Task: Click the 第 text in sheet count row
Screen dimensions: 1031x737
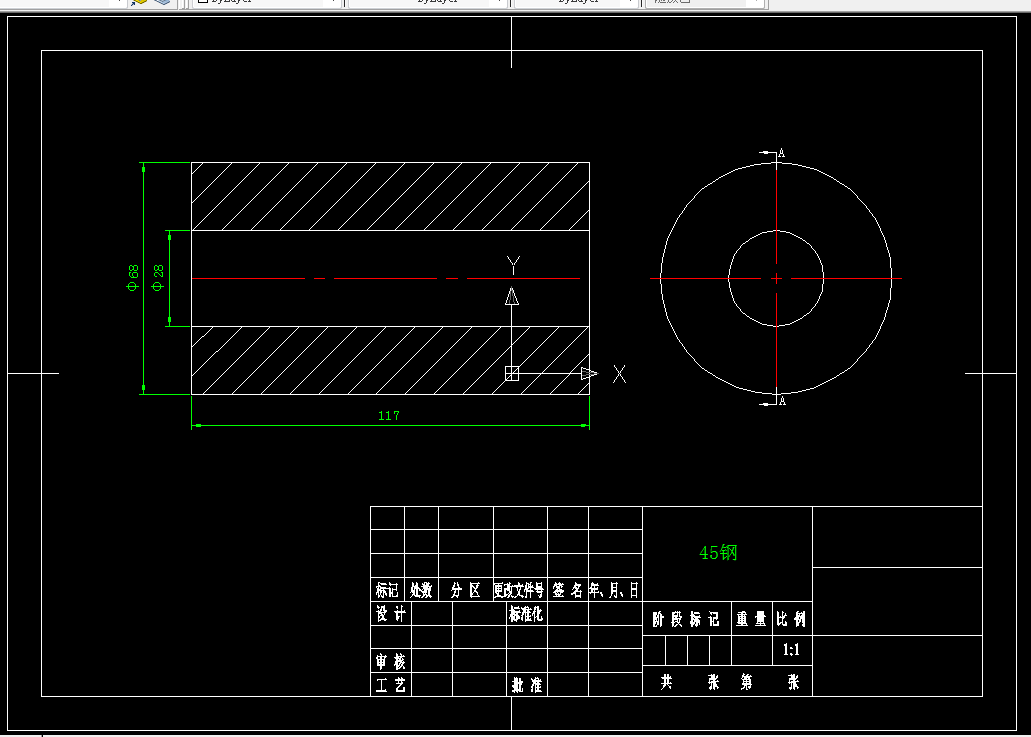Action: click(x=747, y=682)
